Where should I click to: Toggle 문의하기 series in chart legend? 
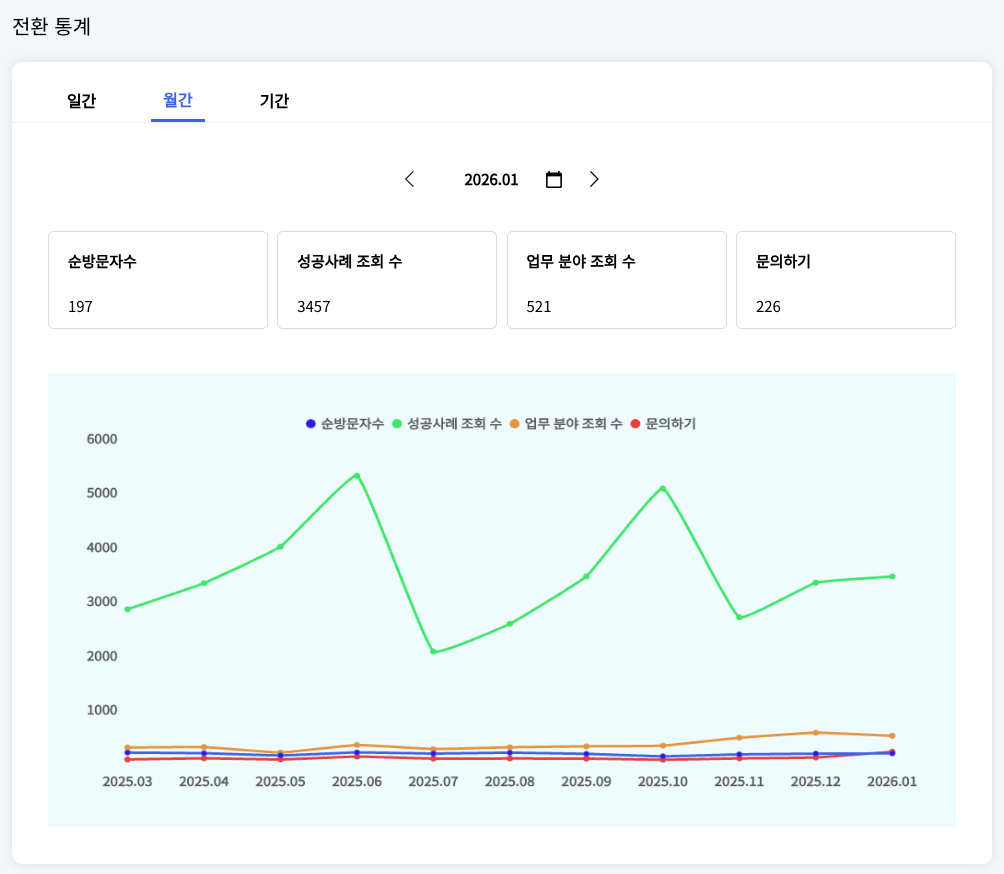pyautogui.click(x=664, y=424)
